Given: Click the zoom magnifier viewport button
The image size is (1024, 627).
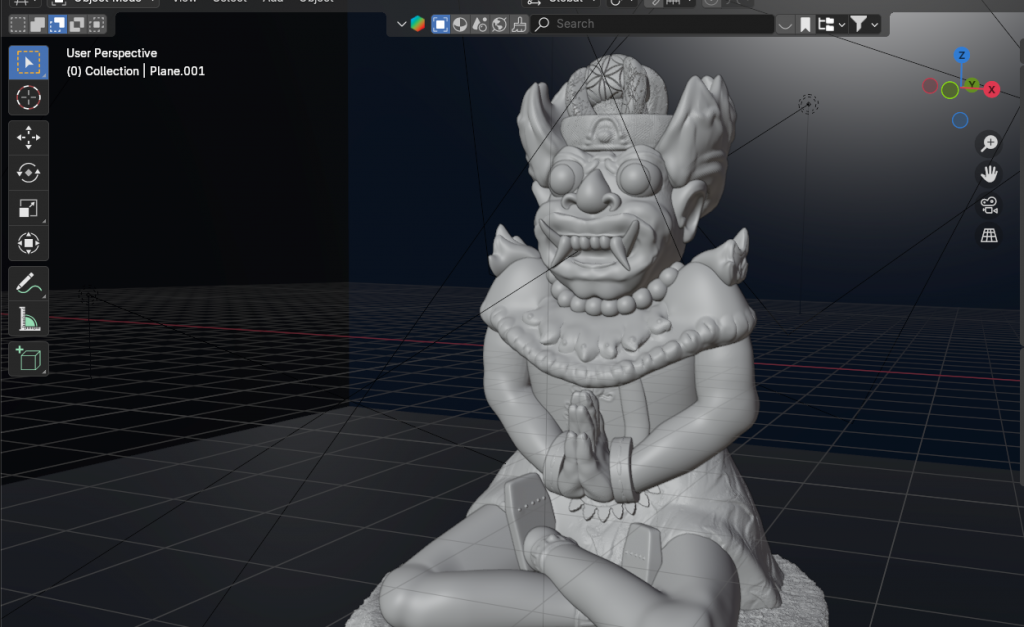Looking at the screenshot, I should click(x=989, y=143).
